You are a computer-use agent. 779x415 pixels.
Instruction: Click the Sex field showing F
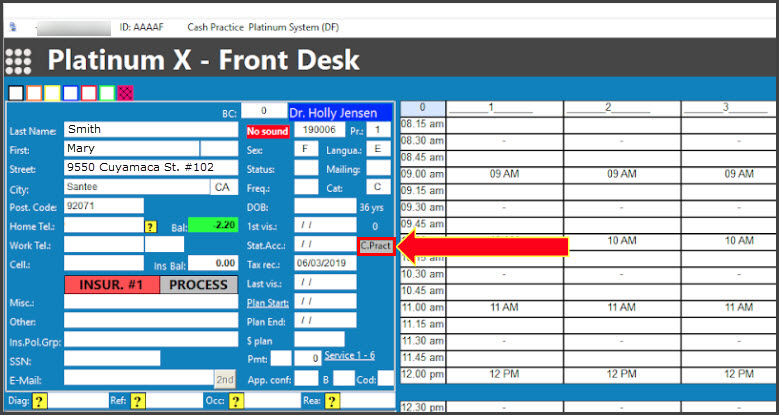tap(306, 149)
